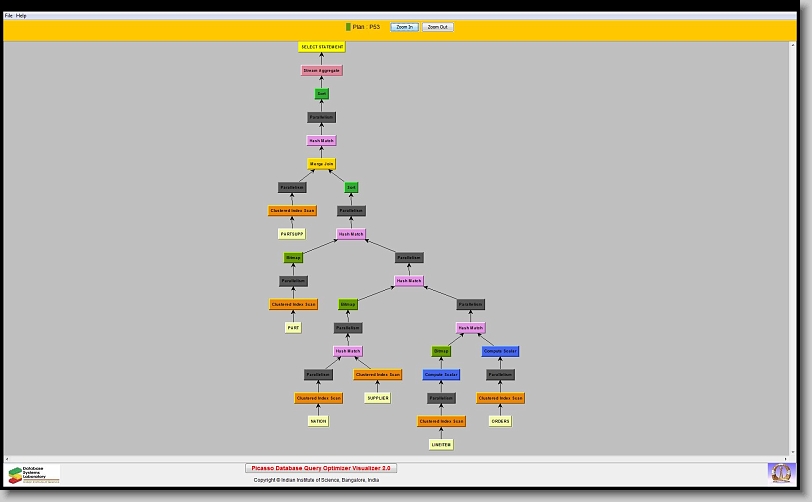Click the Picasso Database Query Optimizer Visualizer label
The height and width of the screenshot is (502, 812).
coord(321,468)
